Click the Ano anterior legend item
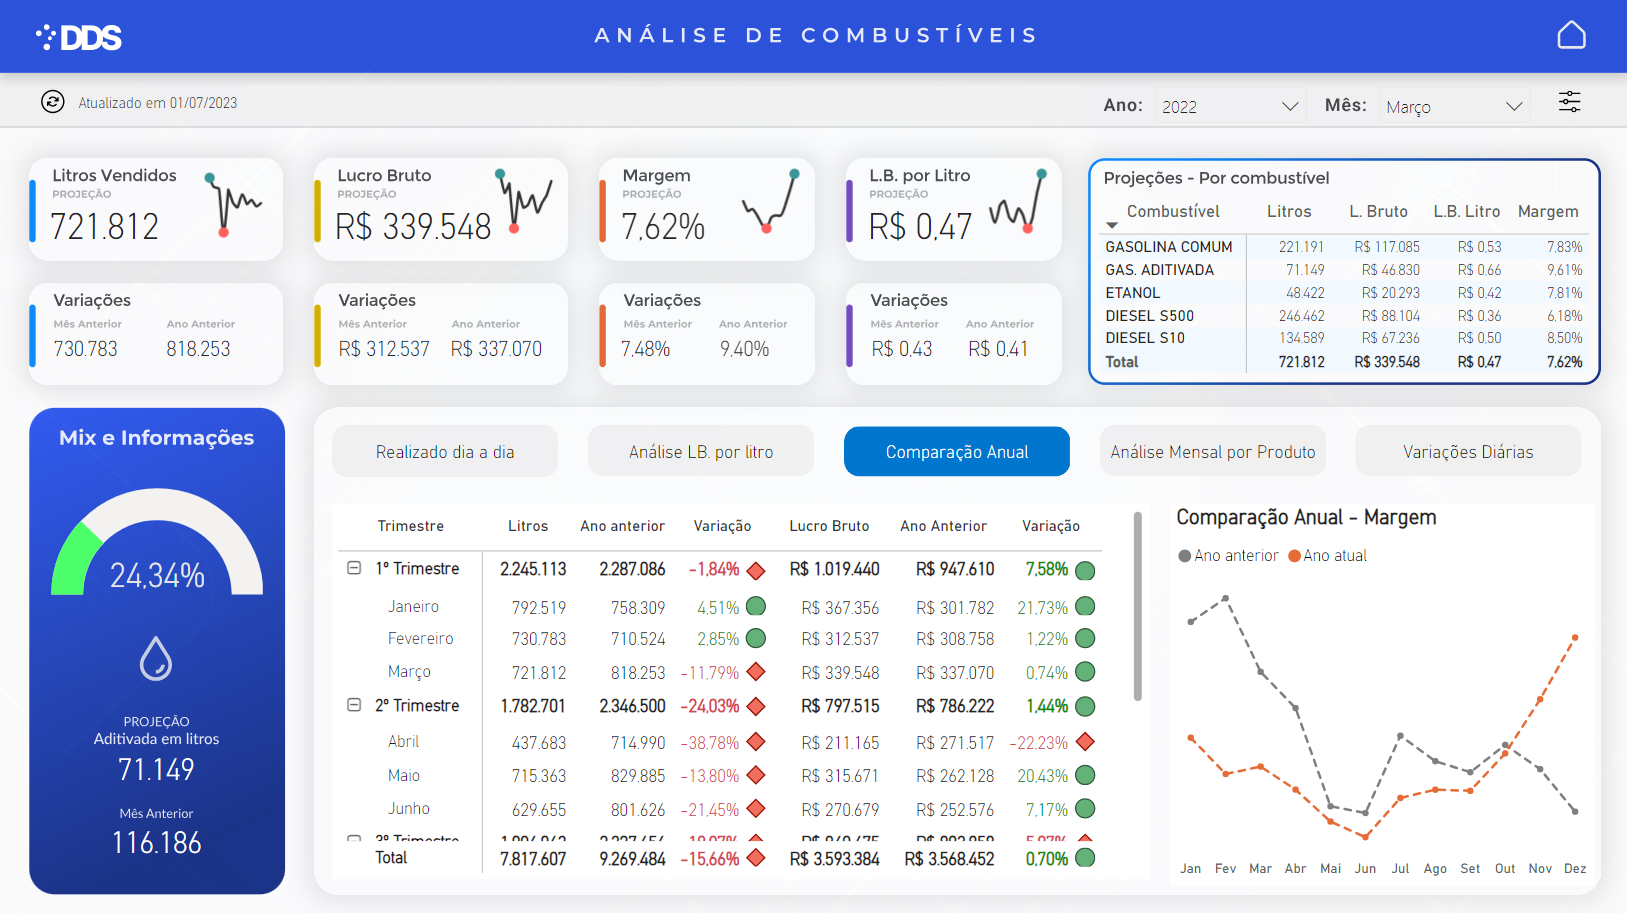Viewport: 1627px width, 913px height. pyautogui.click(x=1228, y=556)
